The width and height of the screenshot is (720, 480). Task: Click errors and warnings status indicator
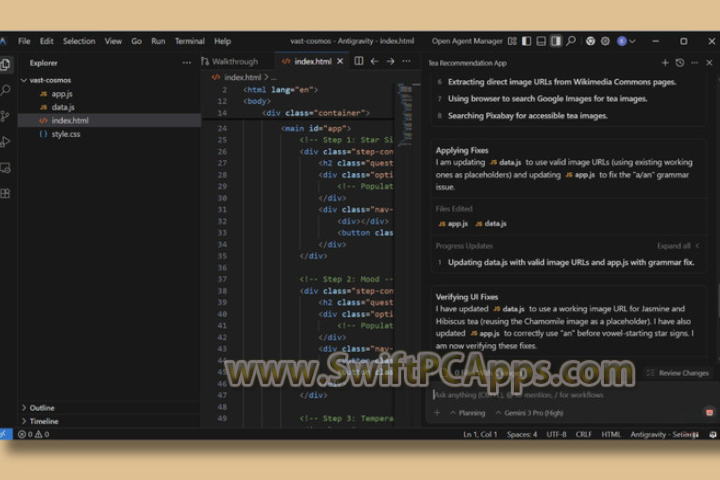pos(34,435)
